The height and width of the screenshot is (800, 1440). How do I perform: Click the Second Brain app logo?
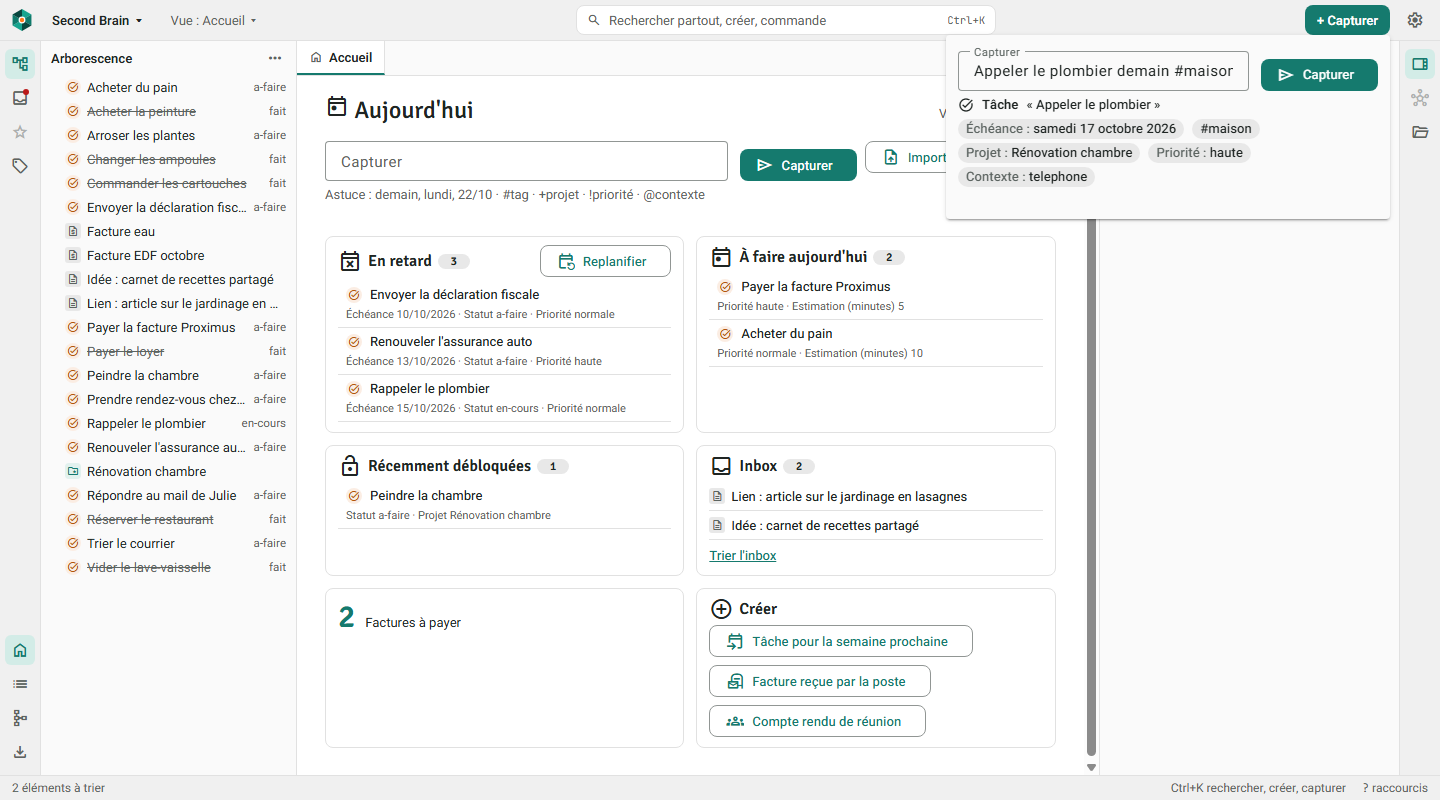[22, 20]
